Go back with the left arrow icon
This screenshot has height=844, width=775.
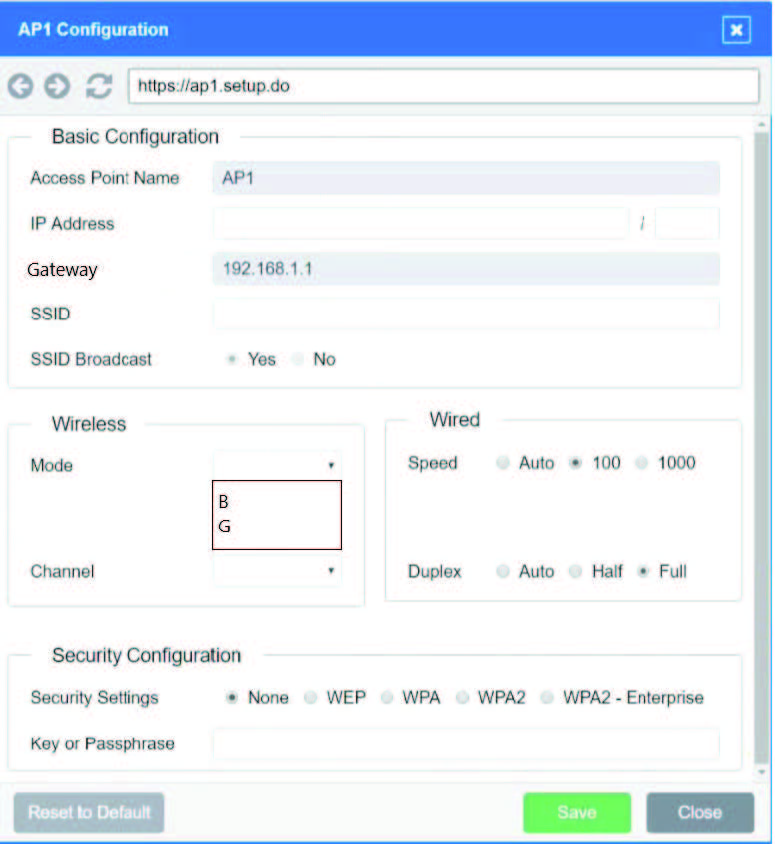click(20, 86)
